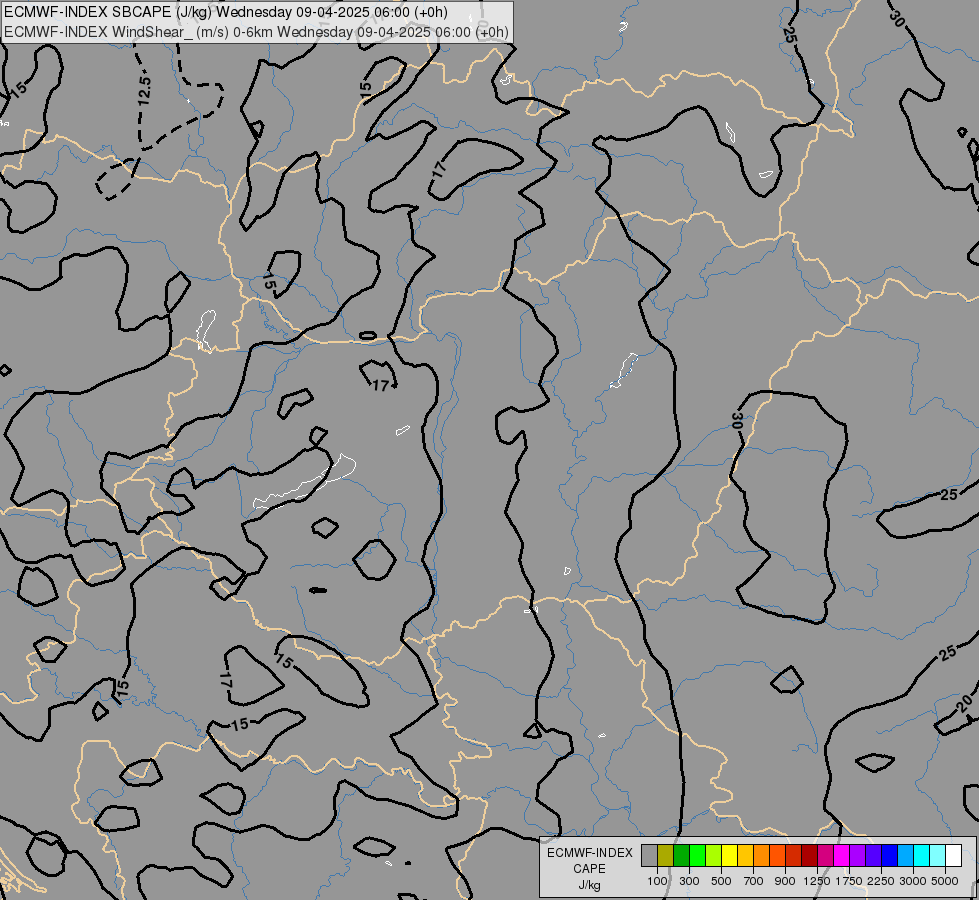Click the 2250 legend value
The height and width of the screenshot is (900, 979).
pos(881,881)
